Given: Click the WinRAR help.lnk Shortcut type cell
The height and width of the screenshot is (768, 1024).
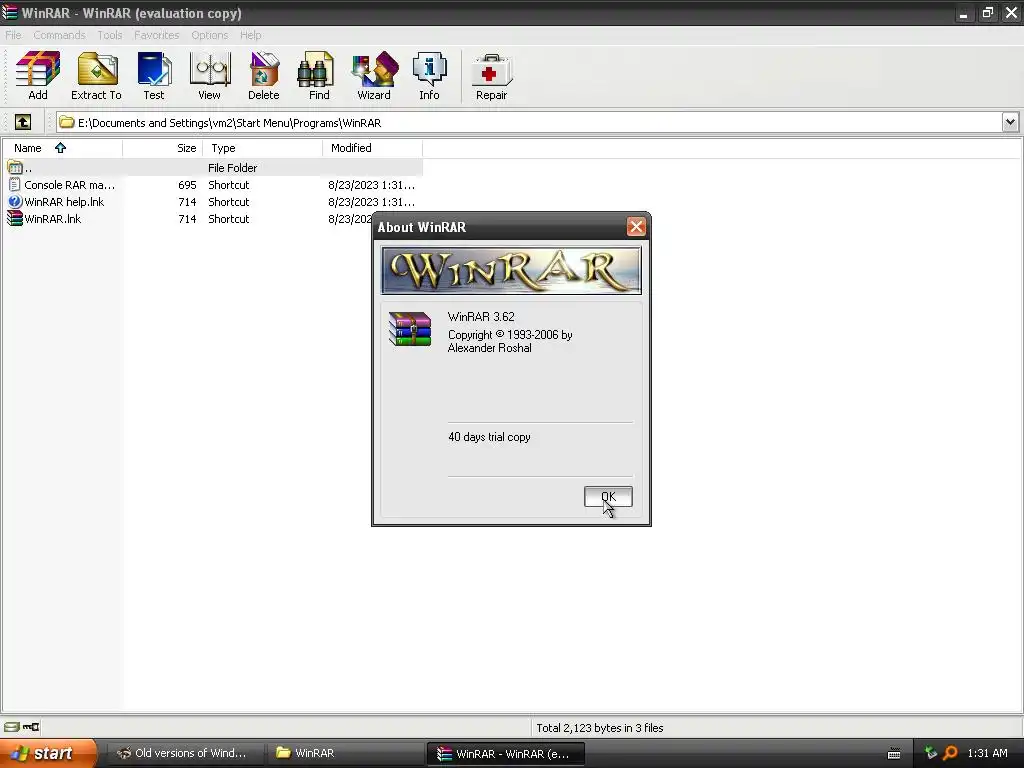Looking at the screenshot, I should tap(229, 202).
